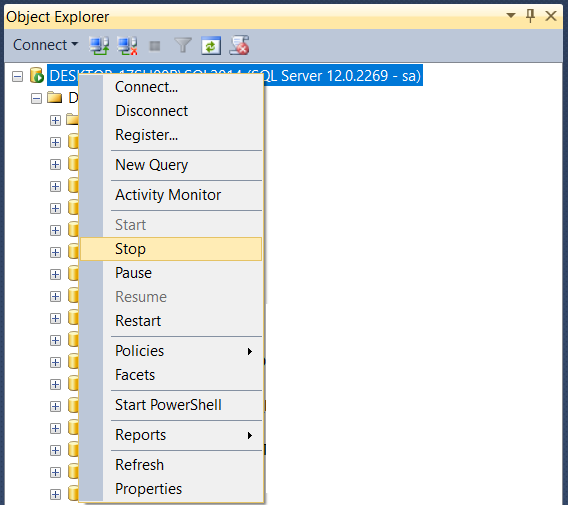
Task: Click the disabled Resume menu entry
Action: pyautogui.click(x=171, y=297)
